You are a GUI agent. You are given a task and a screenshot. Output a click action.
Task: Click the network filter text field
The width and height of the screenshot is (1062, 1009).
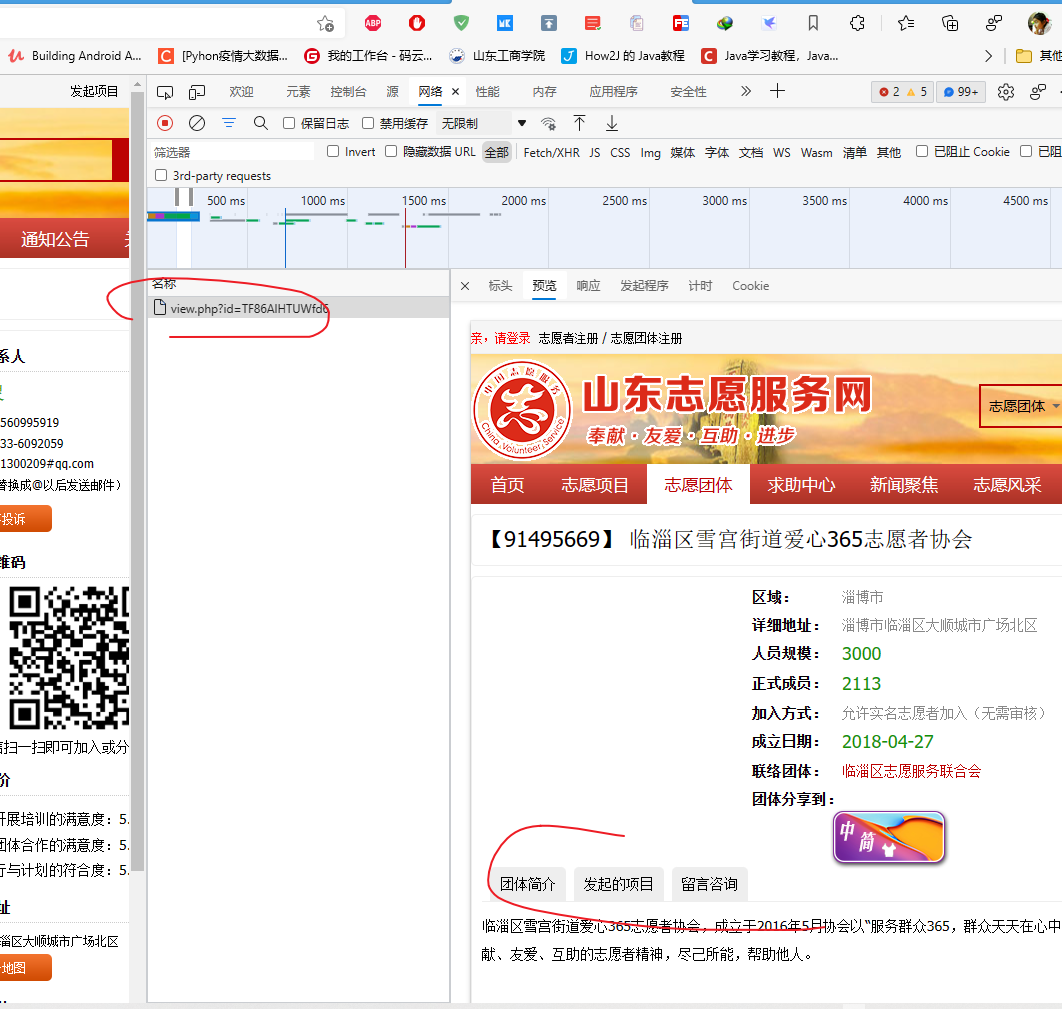232,152
